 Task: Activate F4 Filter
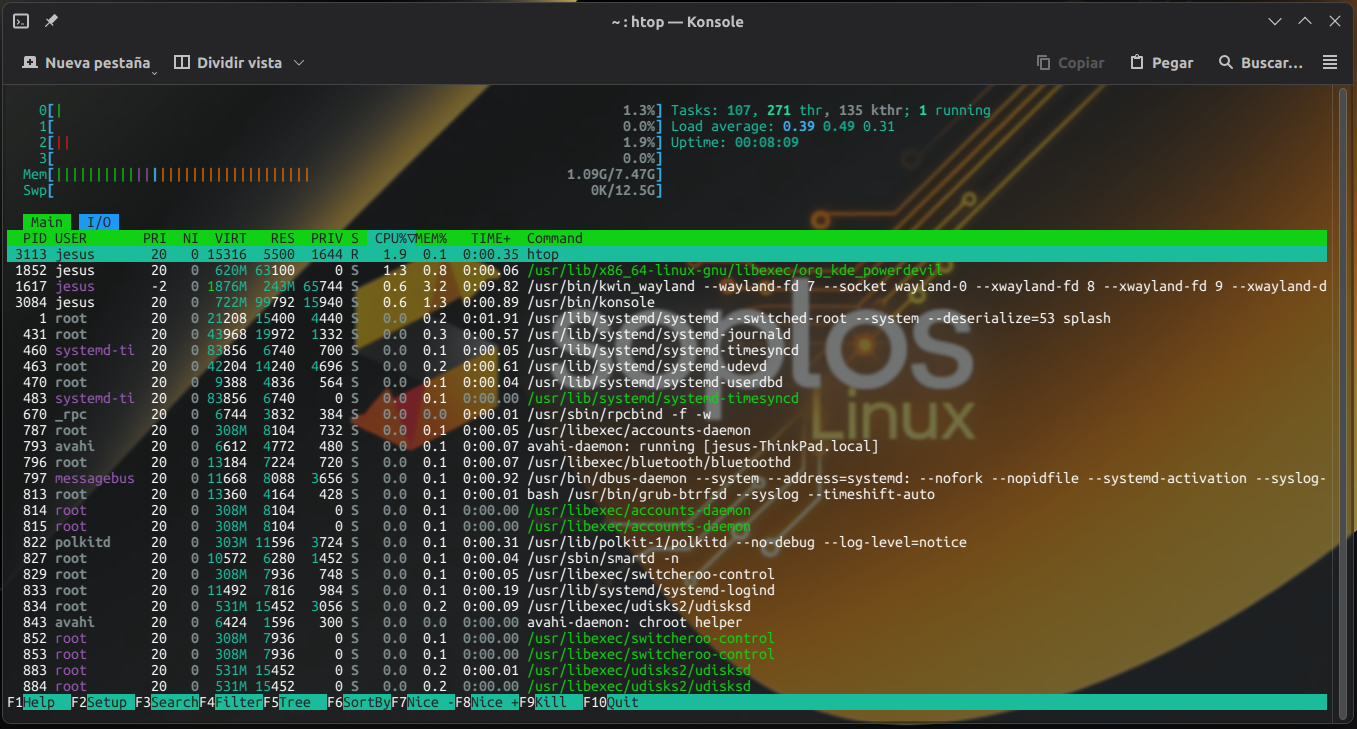pos(231,702)
